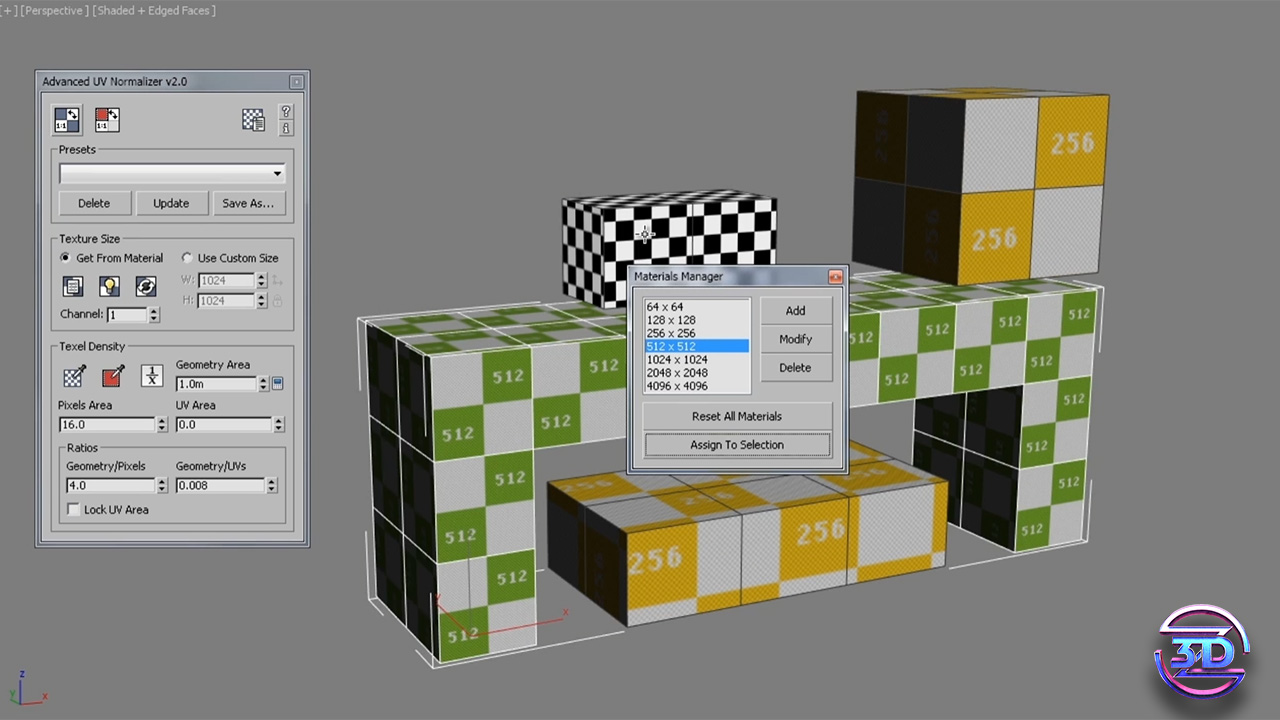Click the Reset All Materials button
This screenshot has height=720, width=1280.
pos(737,416)
